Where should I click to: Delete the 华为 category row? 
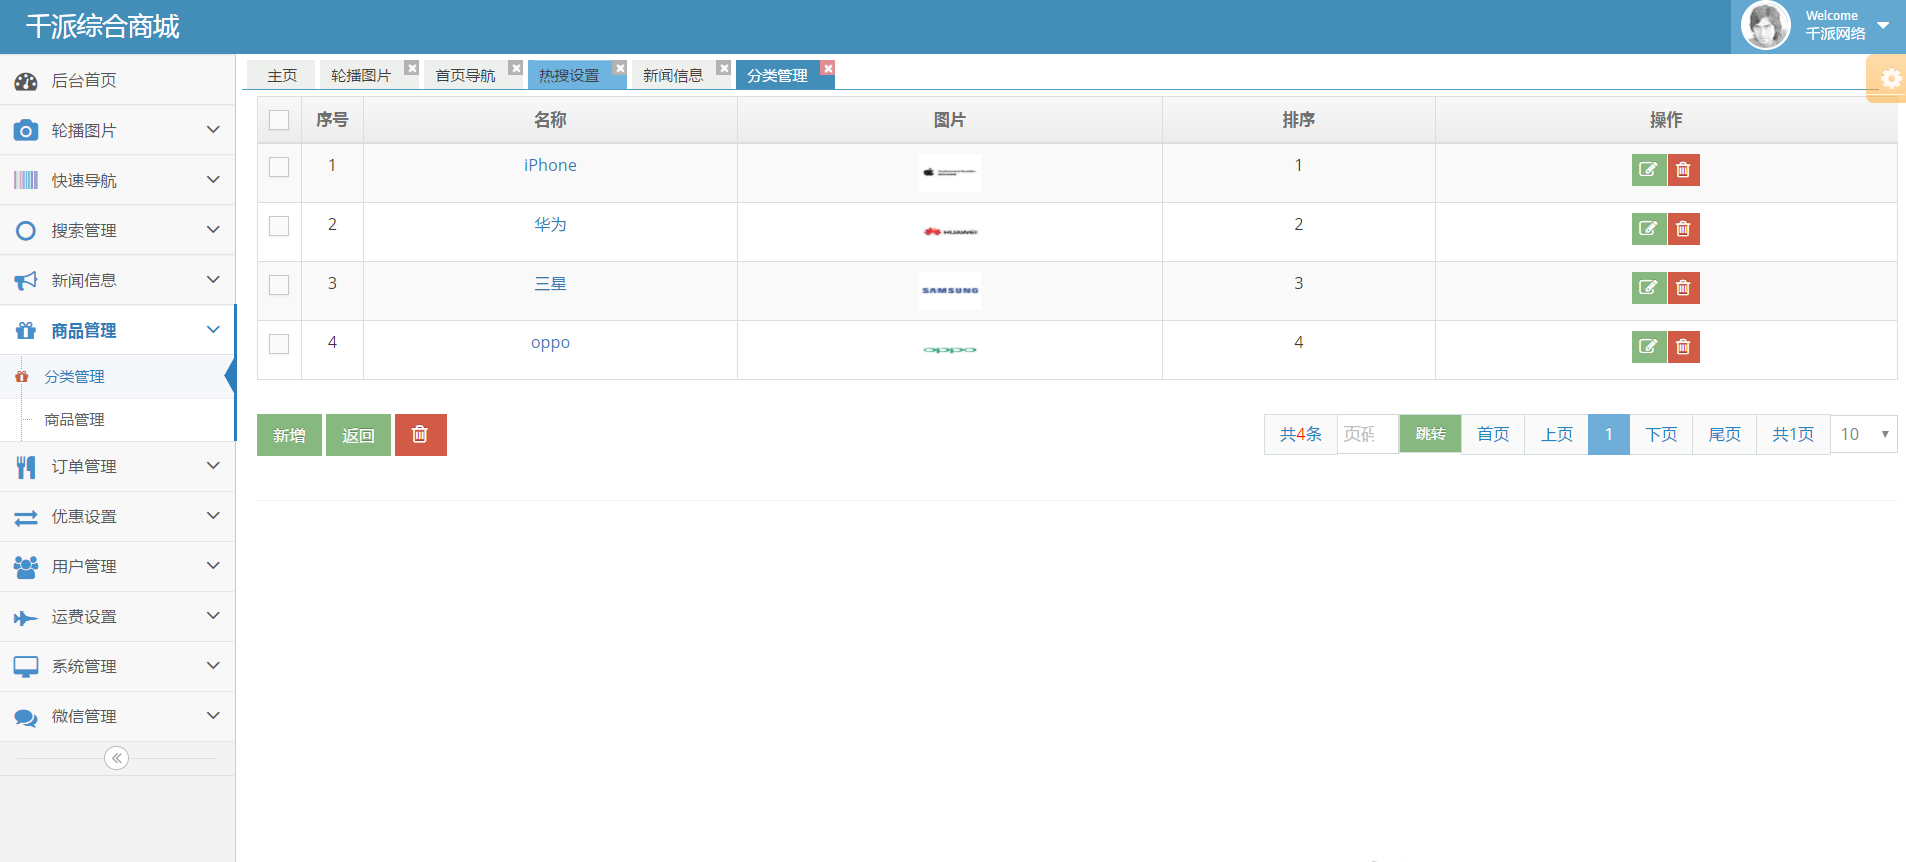point(1683,229)
